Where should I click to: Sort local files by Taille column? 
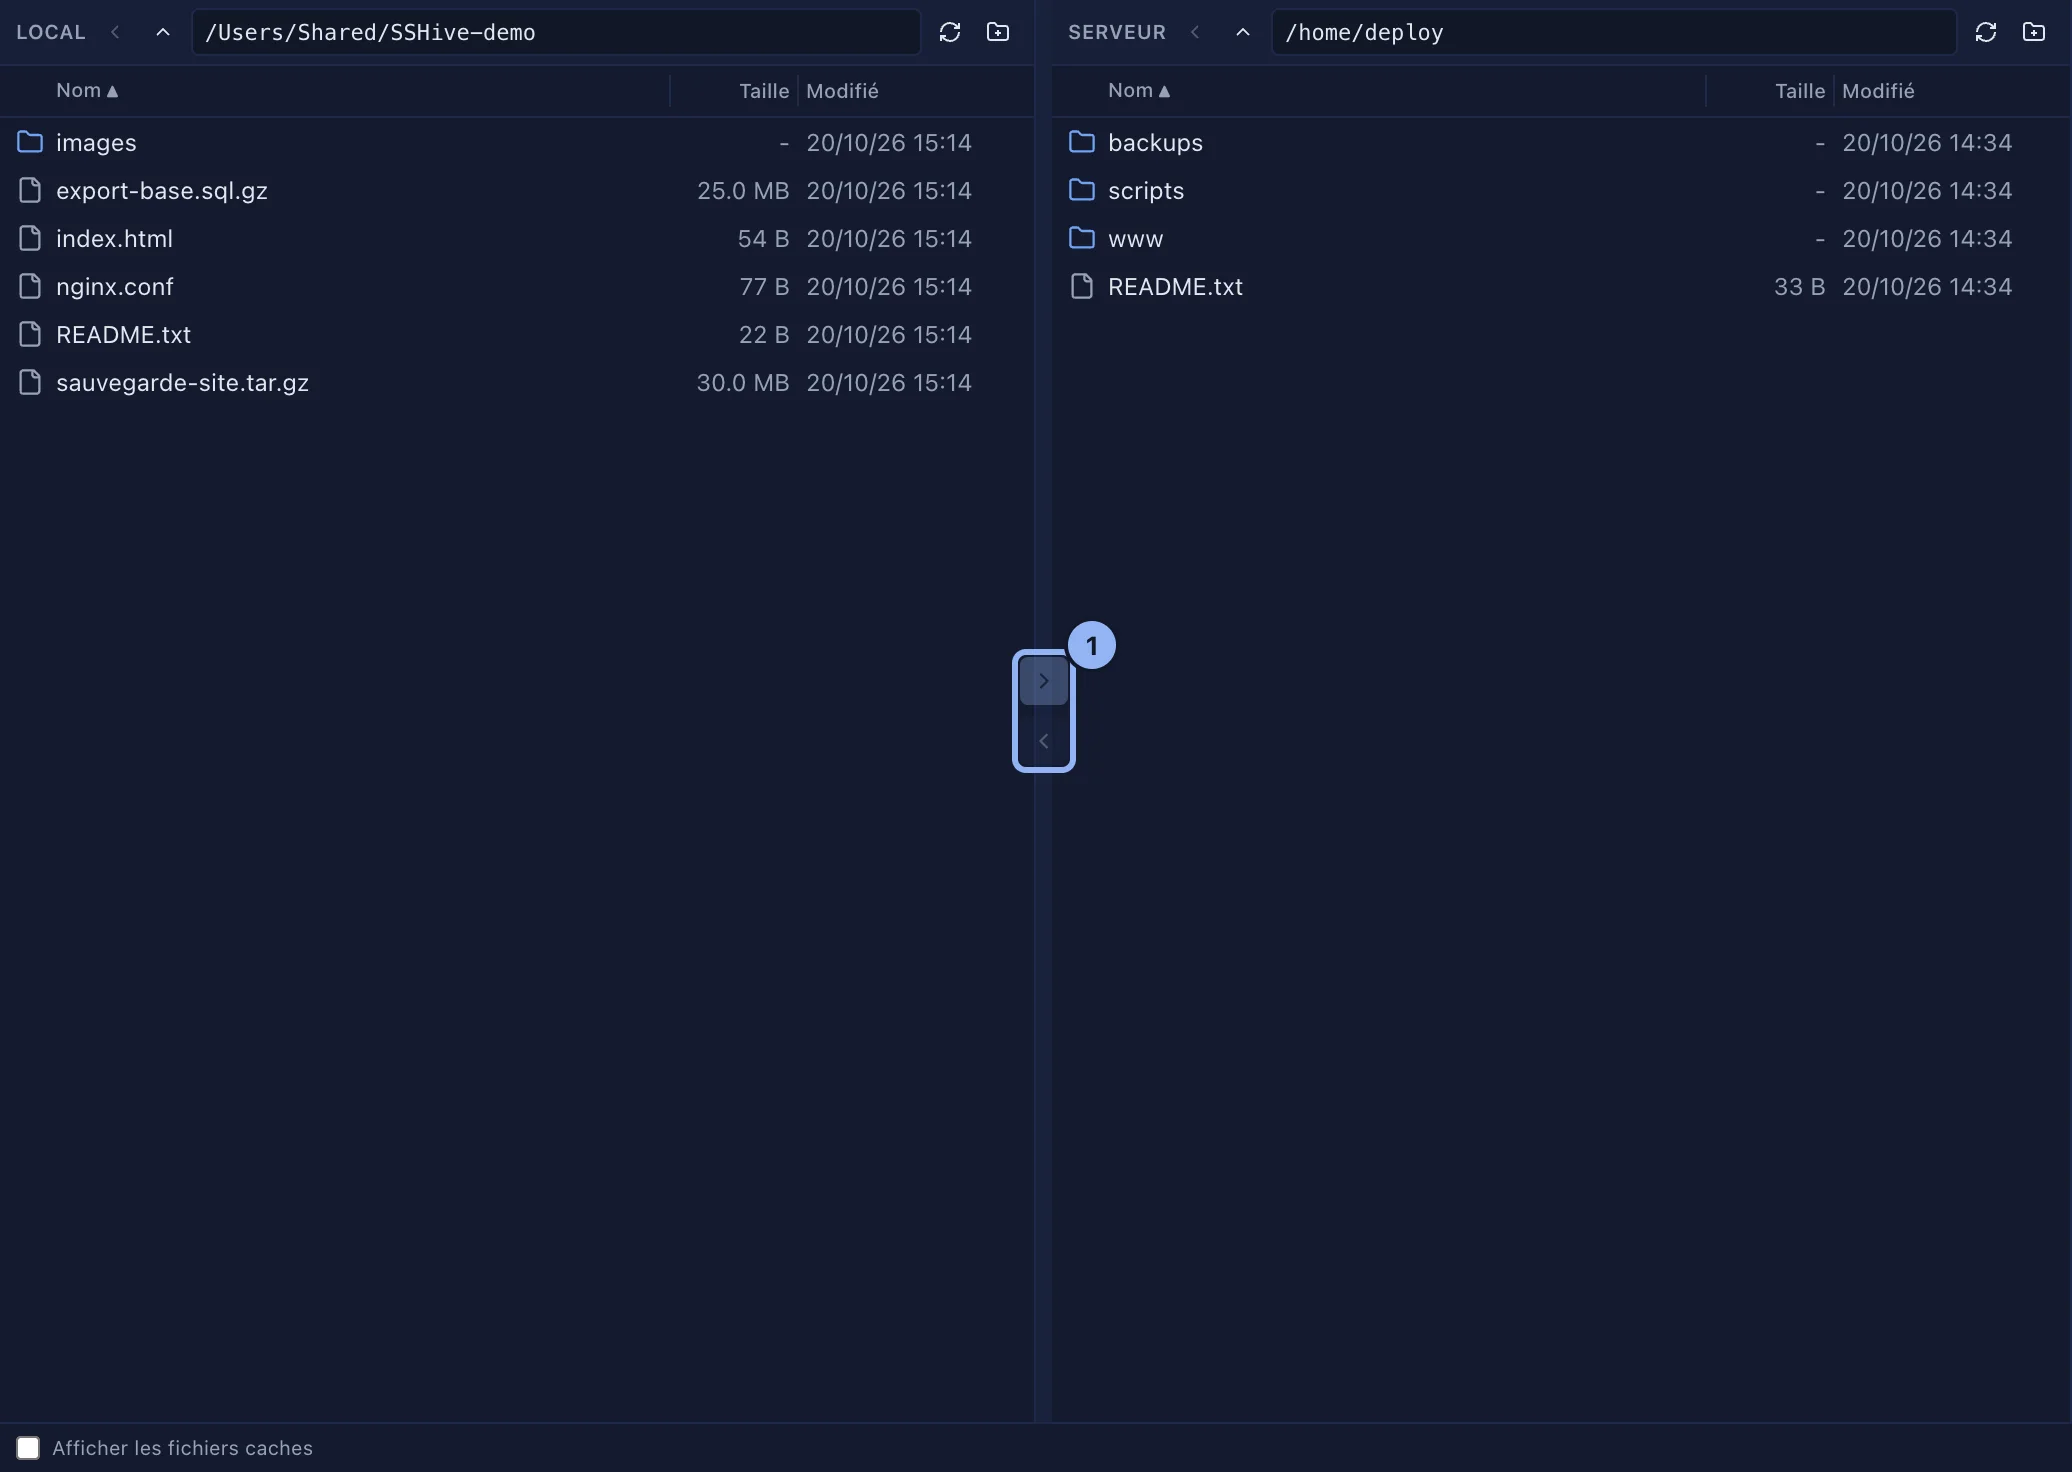click(x=764, y=91)
